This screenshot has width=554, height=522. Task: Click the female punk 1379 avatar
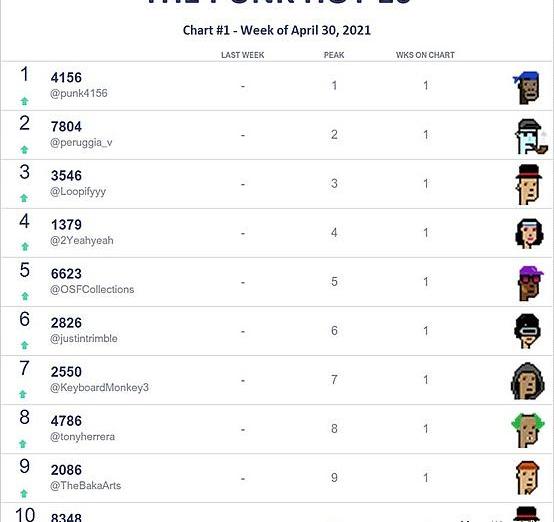click(529, 233)
